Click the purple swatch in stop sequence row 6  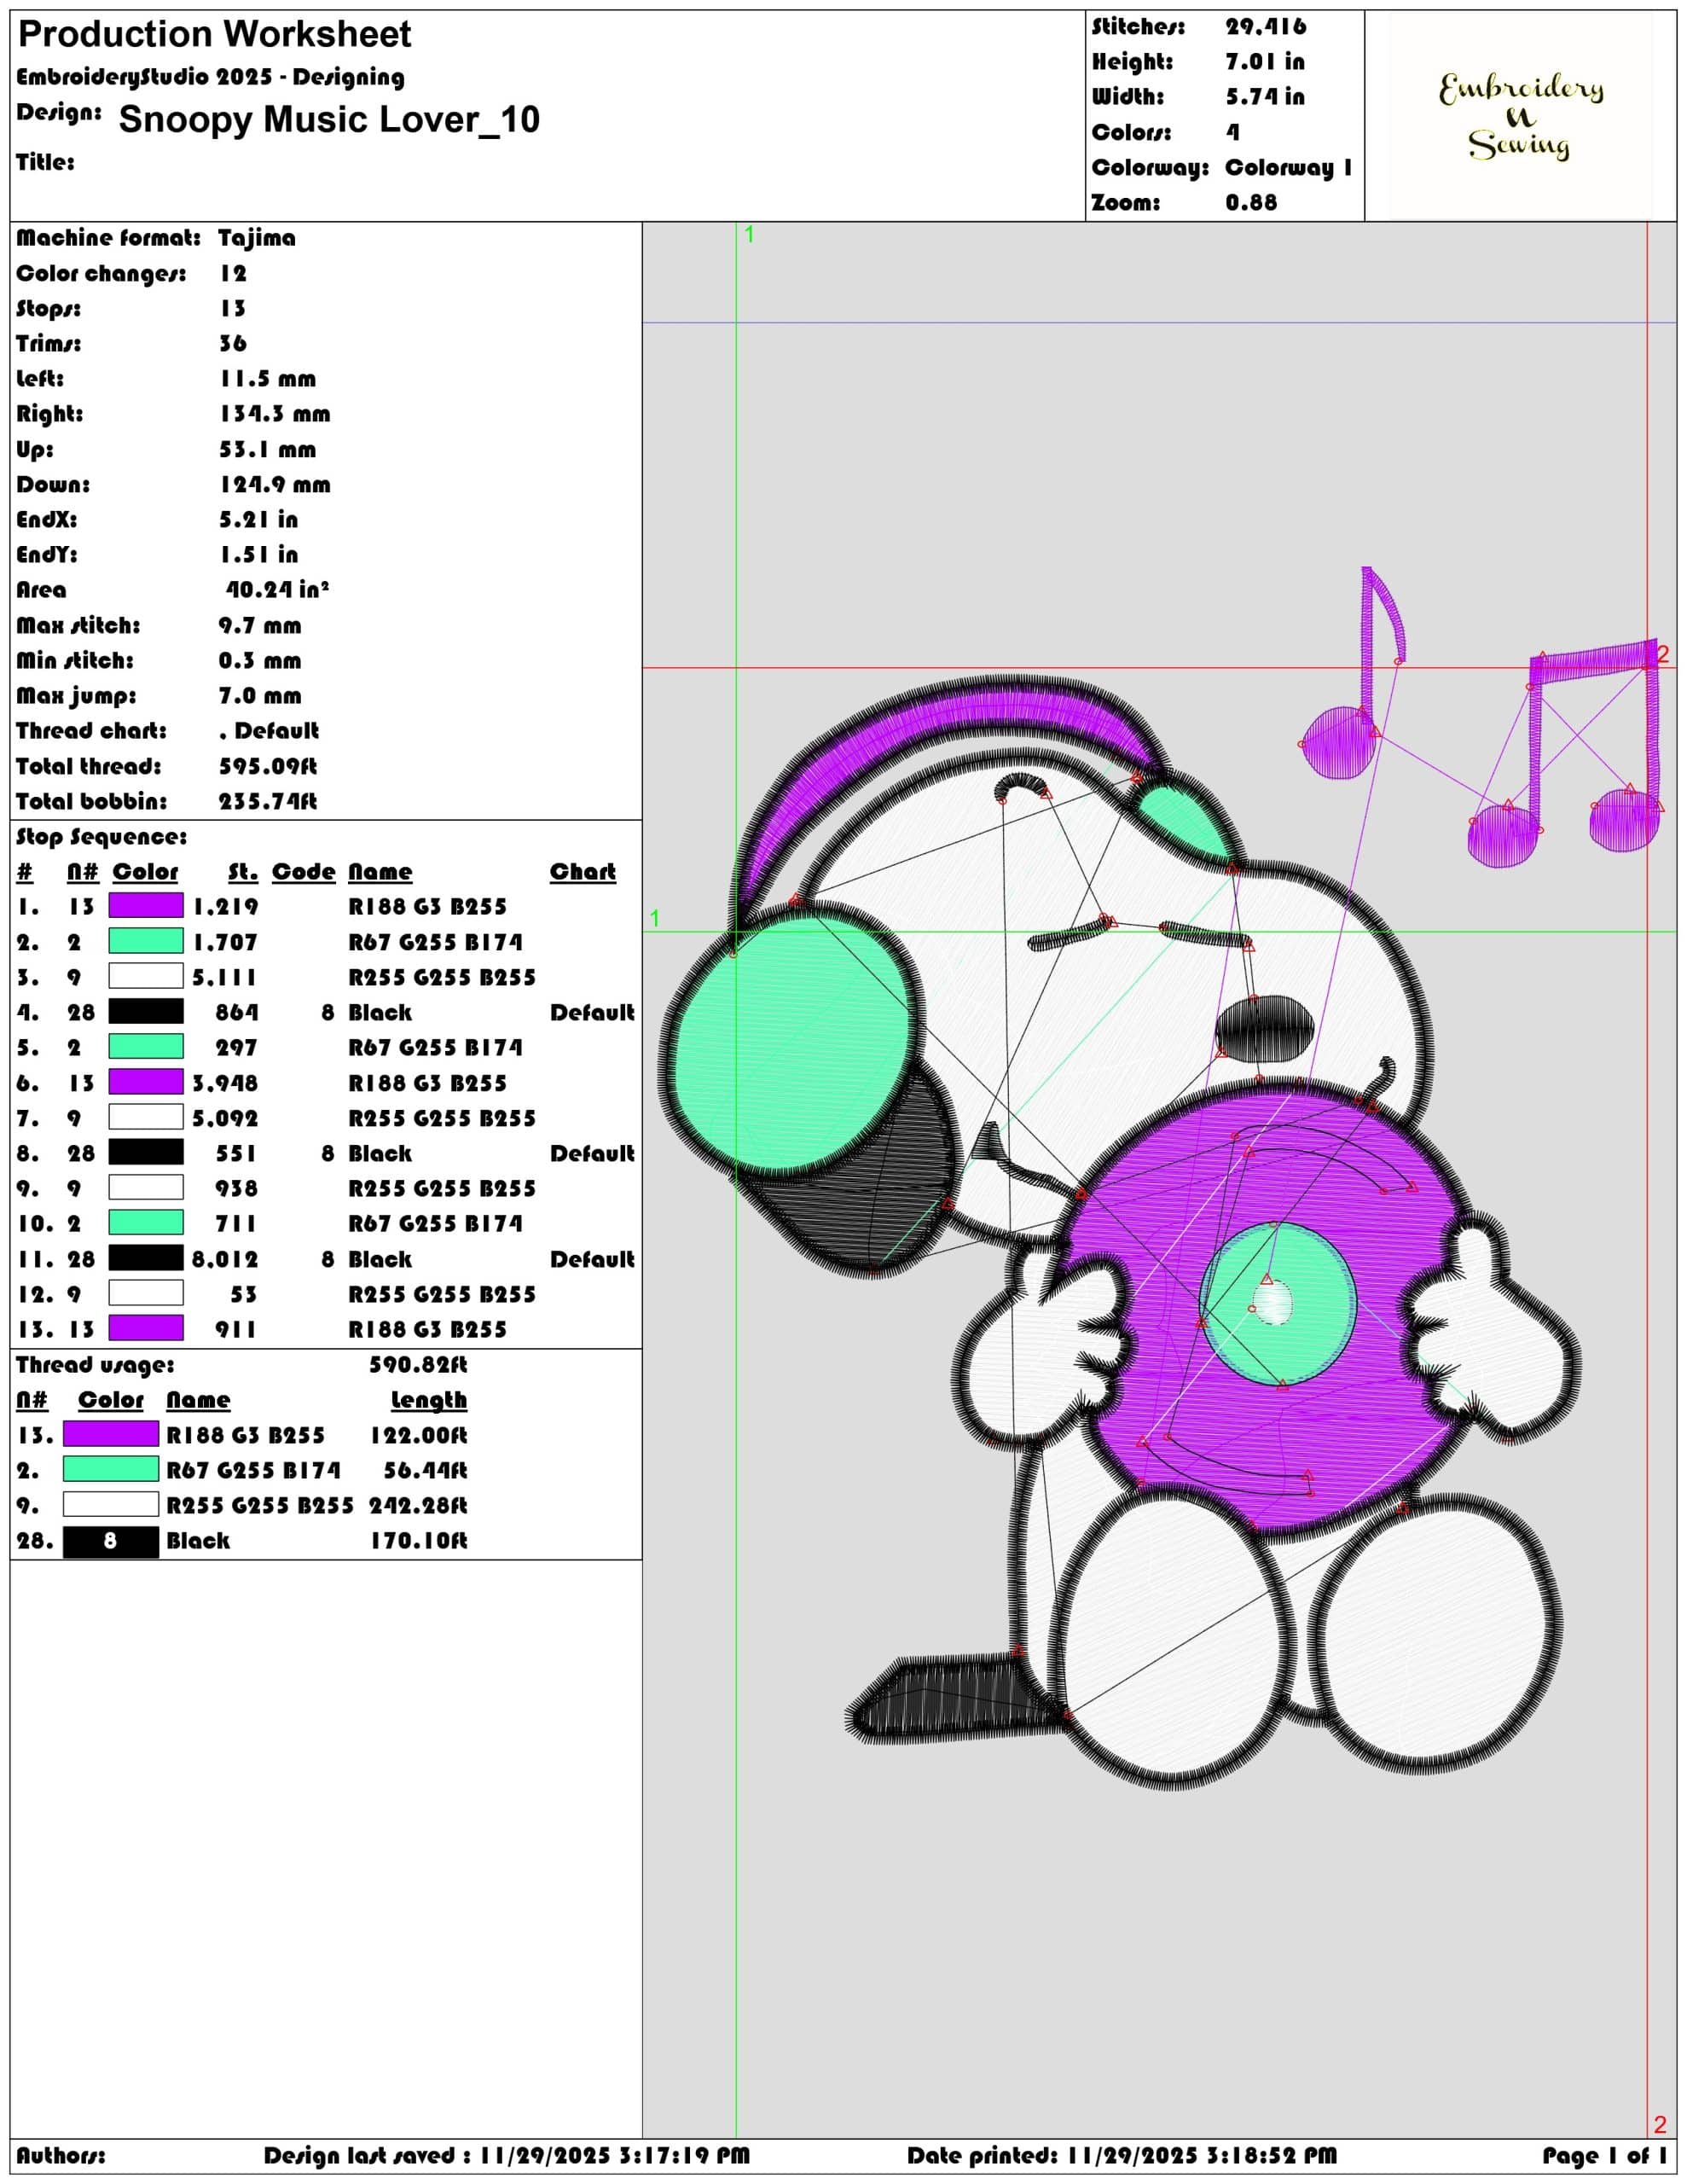[x=146, y=1082]
